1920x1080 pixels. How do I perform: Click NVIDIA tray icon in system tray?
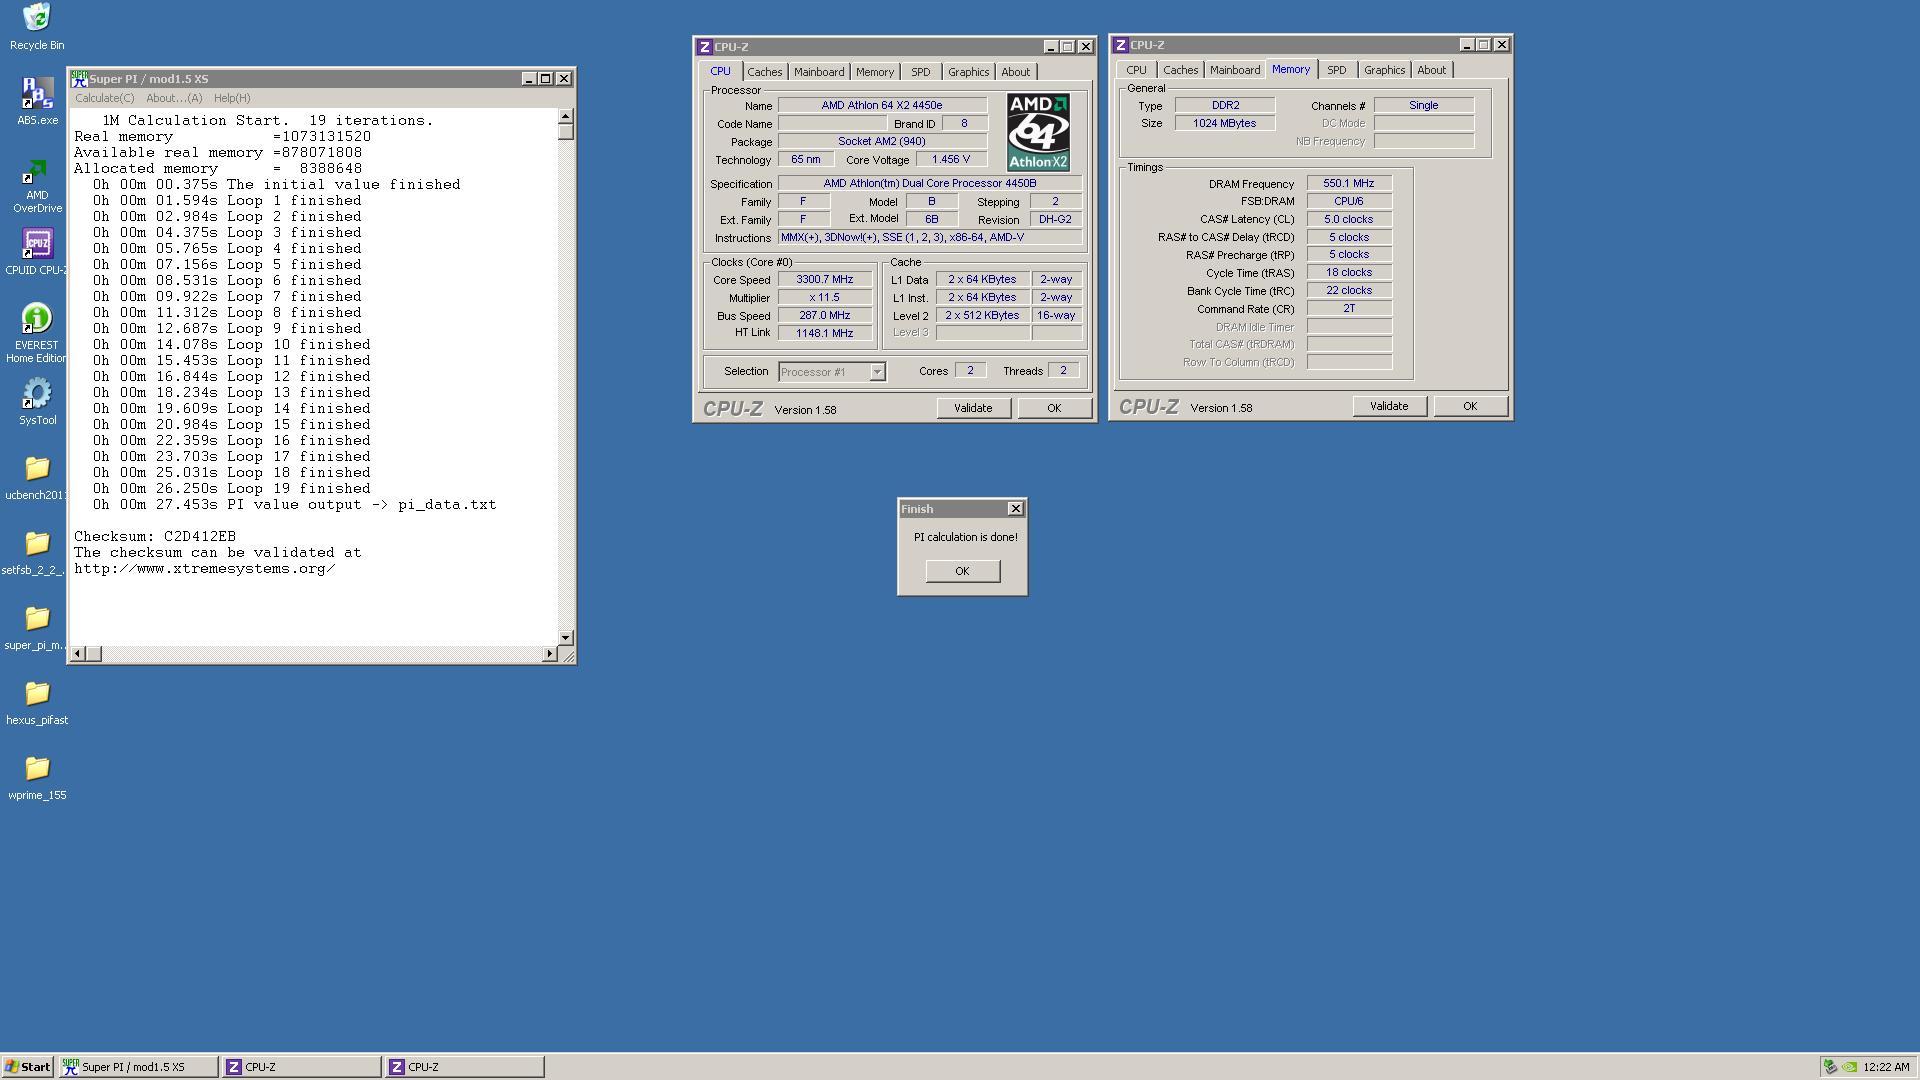pos(1849,1067)
